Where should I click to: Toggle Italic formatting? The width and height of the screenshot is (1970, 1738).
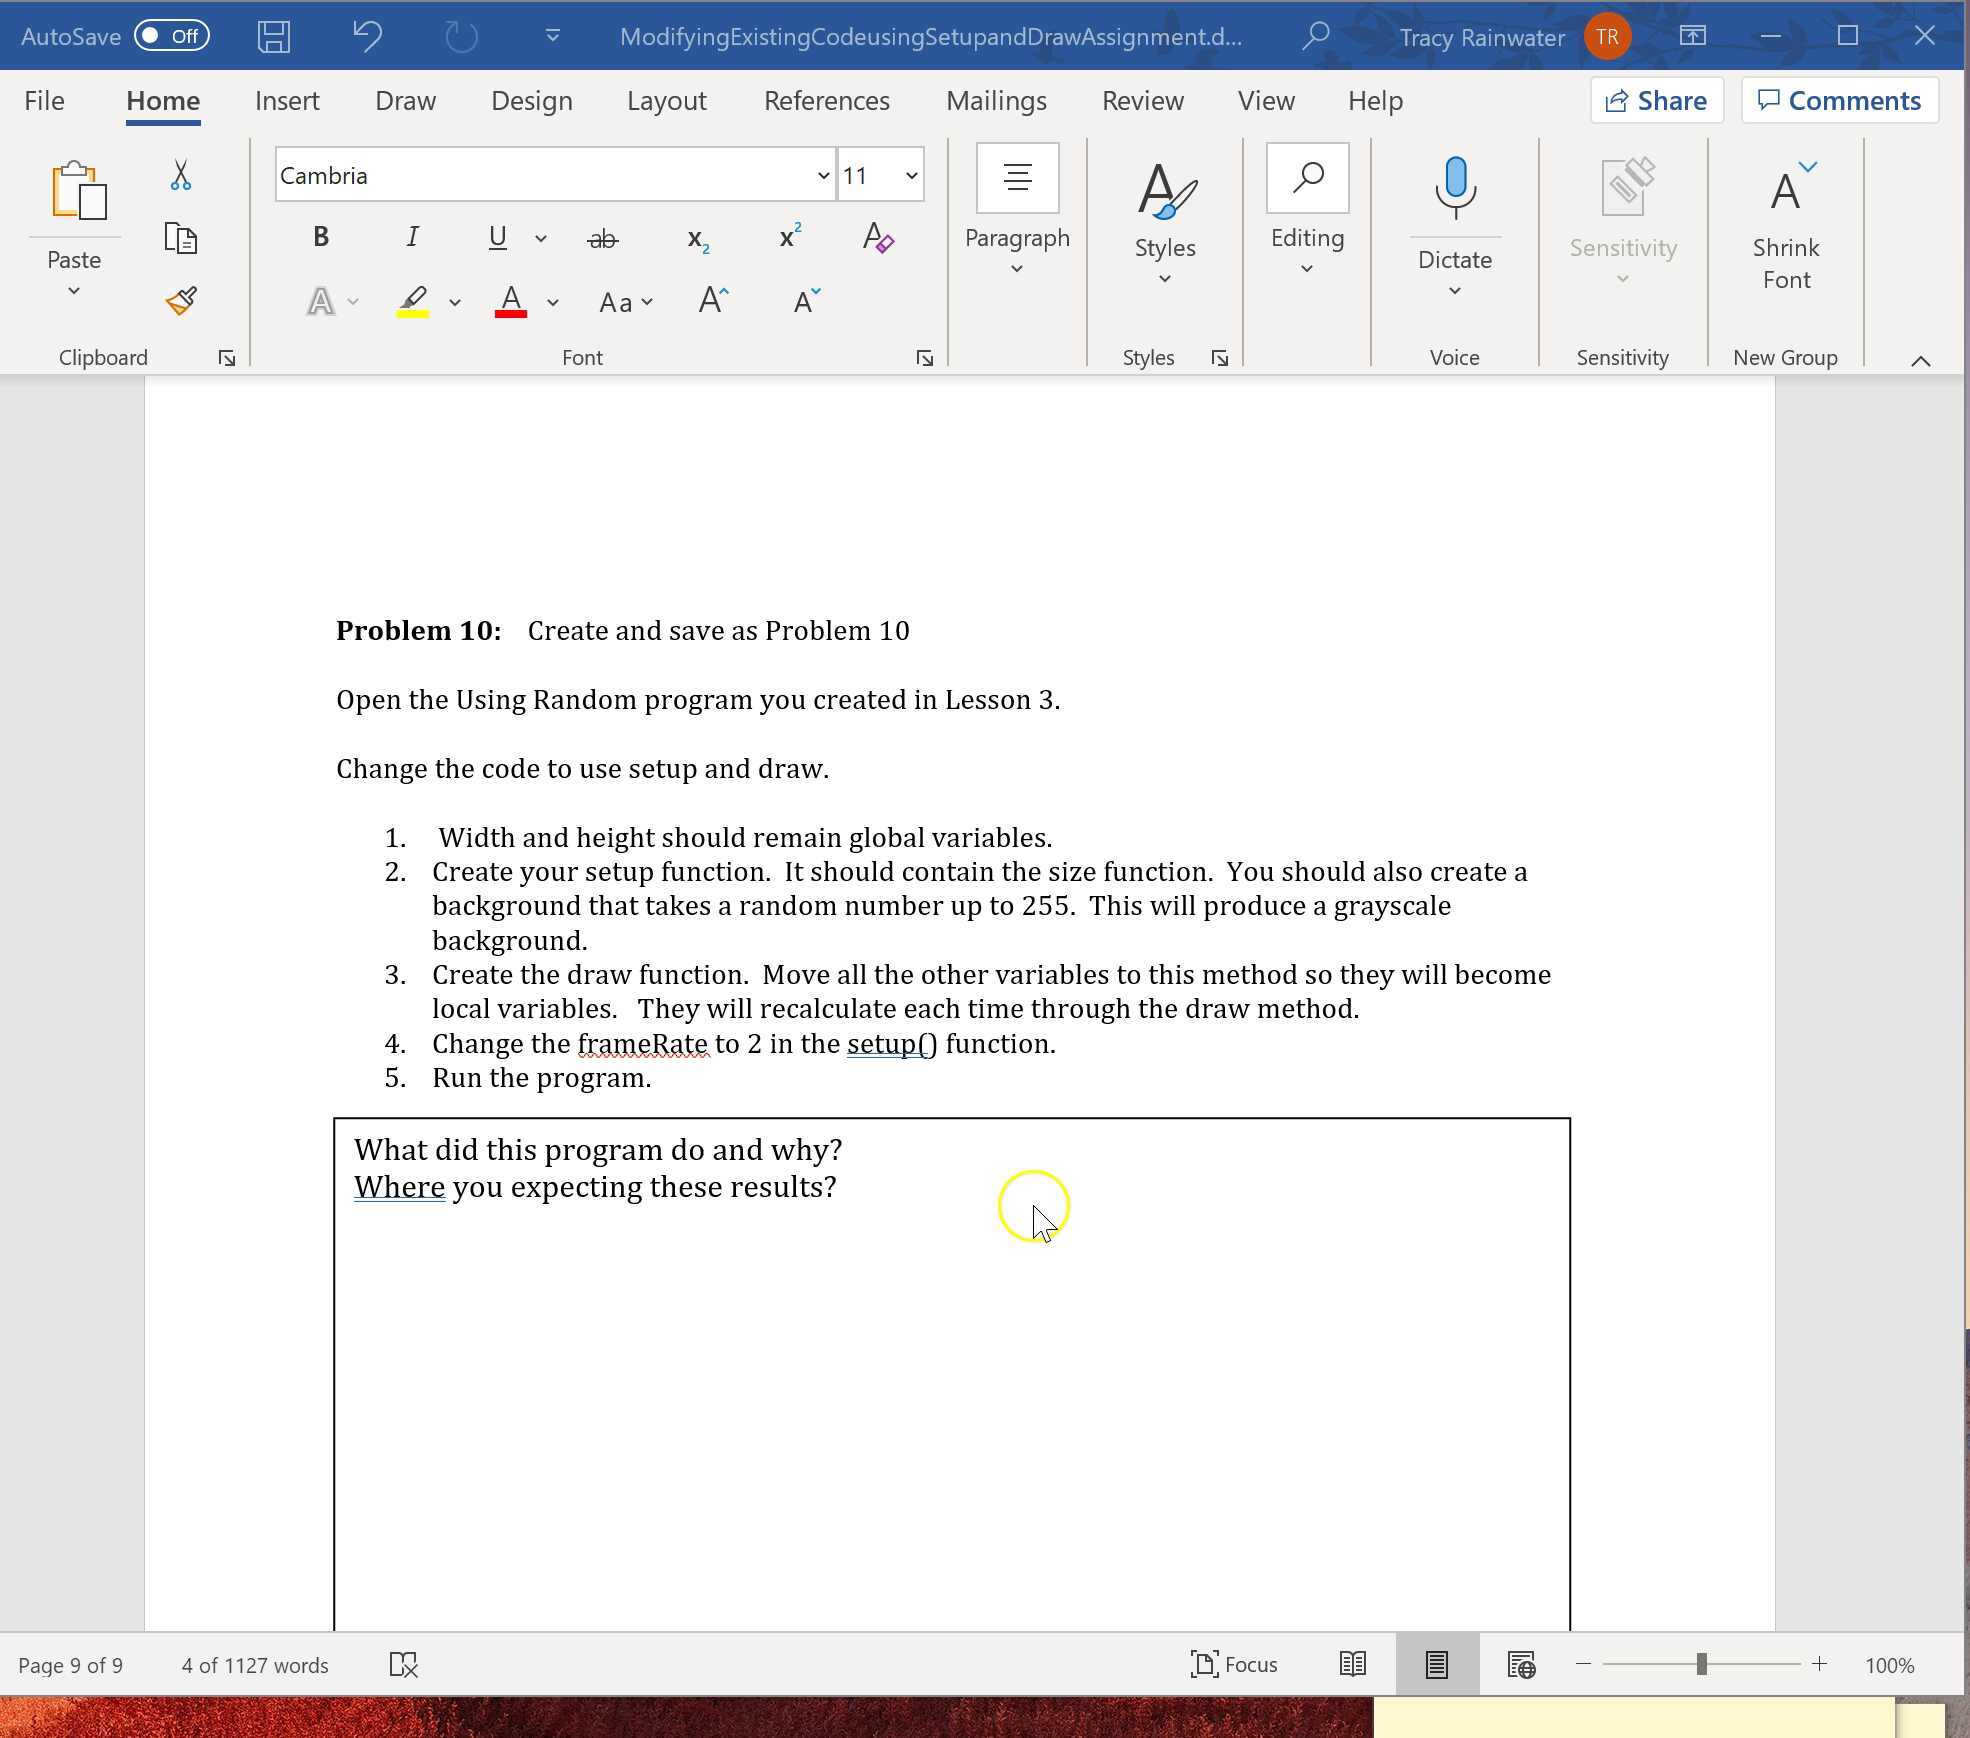413,236
